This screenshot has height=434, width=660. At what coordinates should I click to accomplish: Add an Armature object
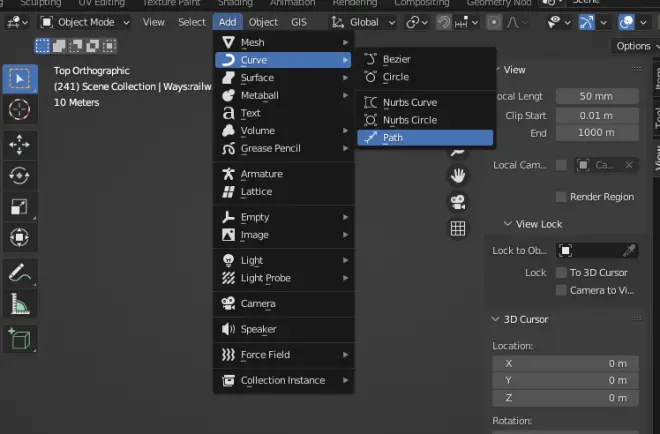[284, 174]
